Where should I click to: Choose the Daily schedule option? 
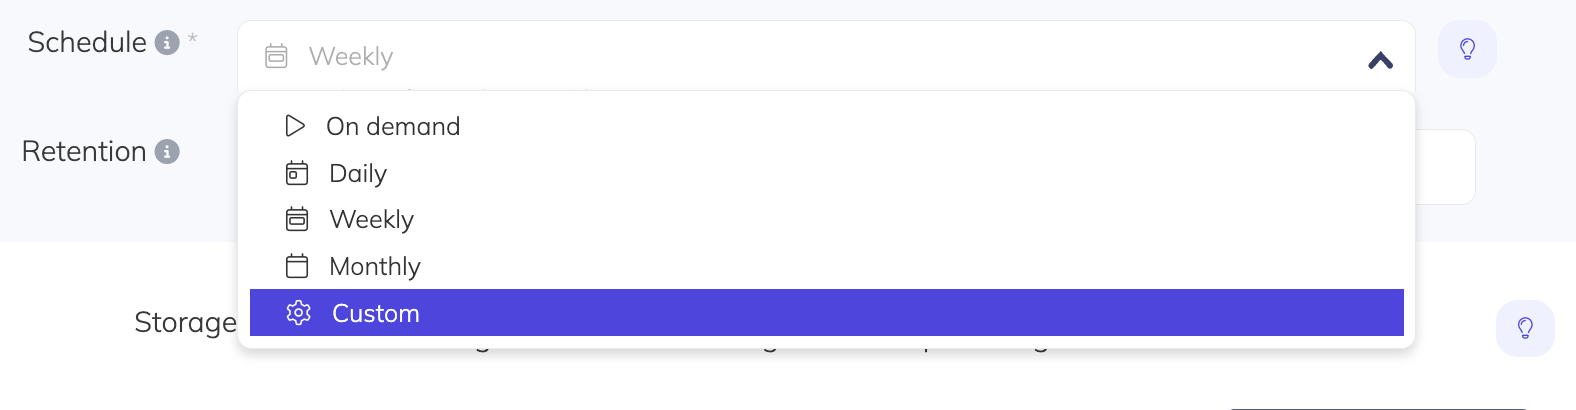tap(358, 173)
